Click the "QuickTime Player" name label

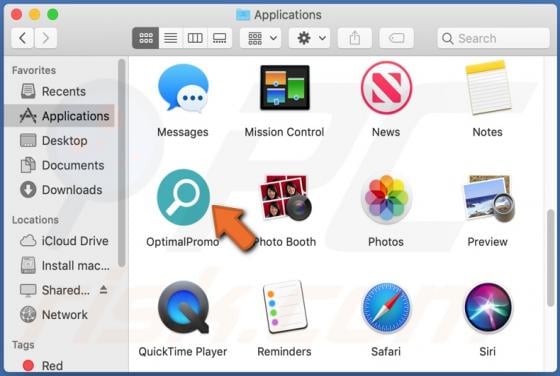coord(182,352)
